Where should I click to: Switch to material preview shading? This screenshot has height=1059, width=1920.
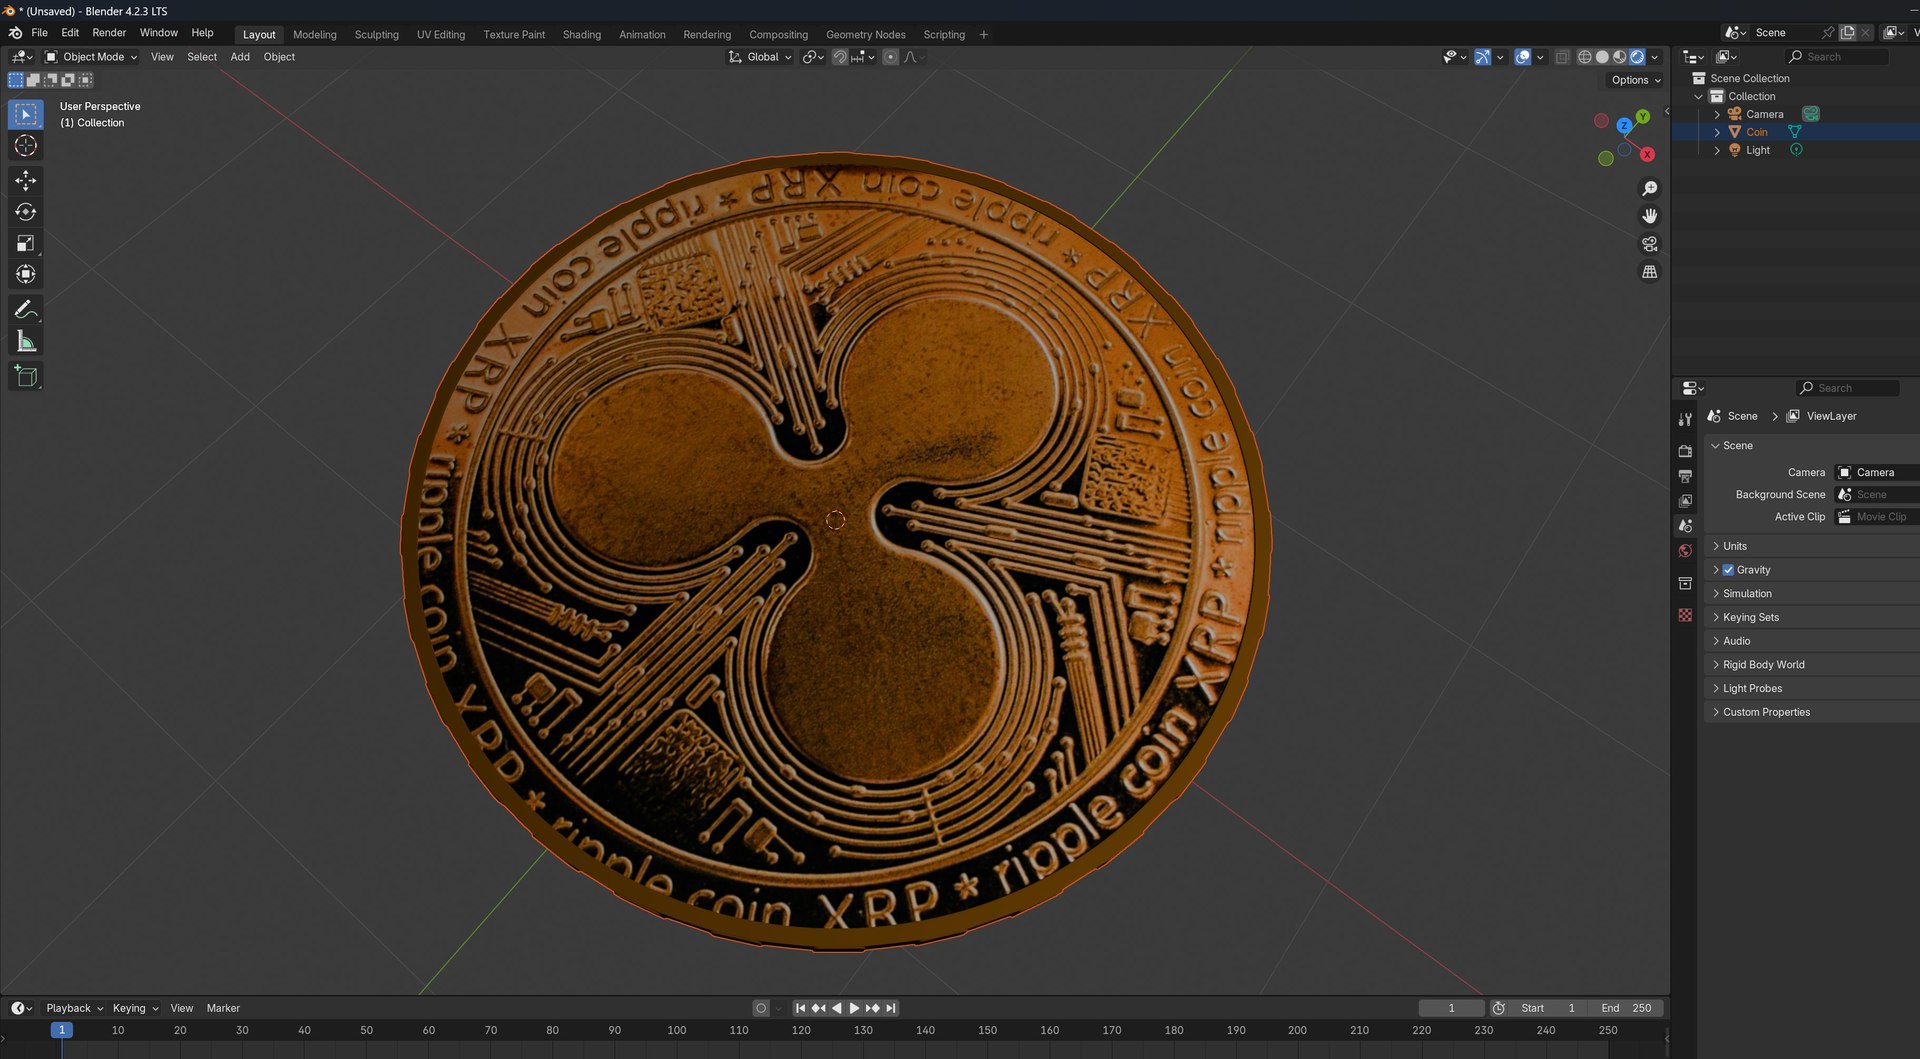[x=1620, y=57]
